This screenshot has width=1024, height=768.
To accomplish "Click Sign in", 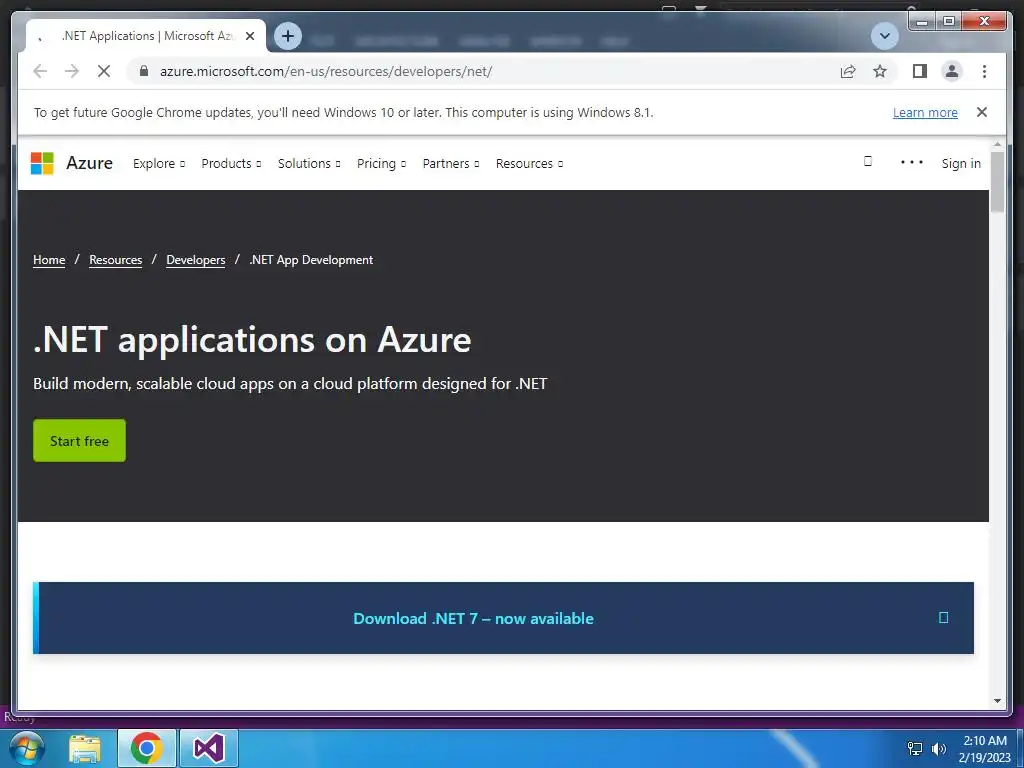I will pos(961,163).
